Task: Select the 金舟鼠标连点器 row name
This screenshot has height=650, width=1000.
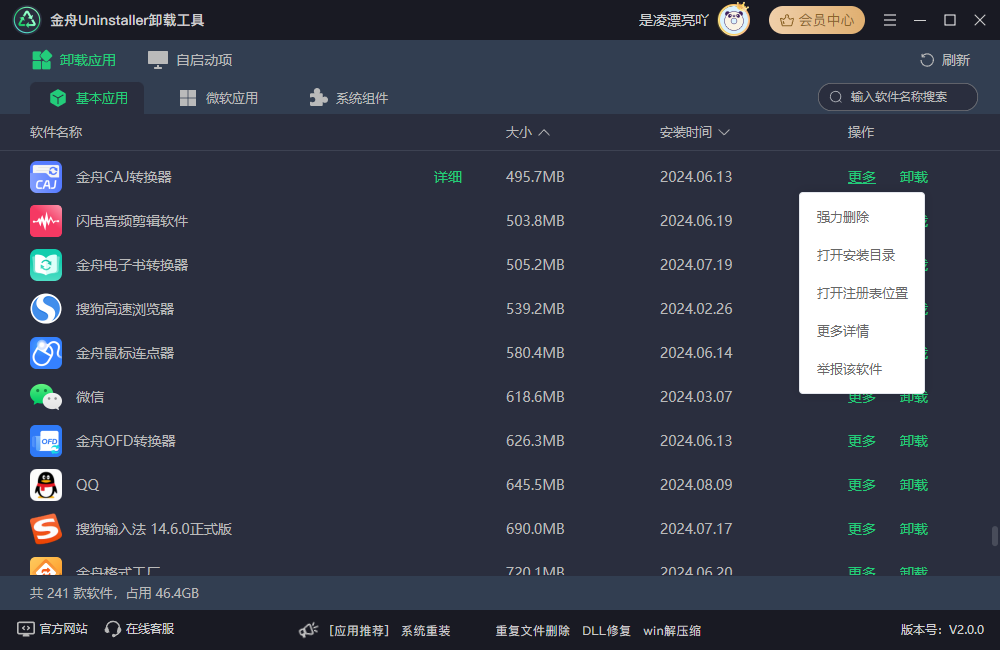Action: coord(125,353)
